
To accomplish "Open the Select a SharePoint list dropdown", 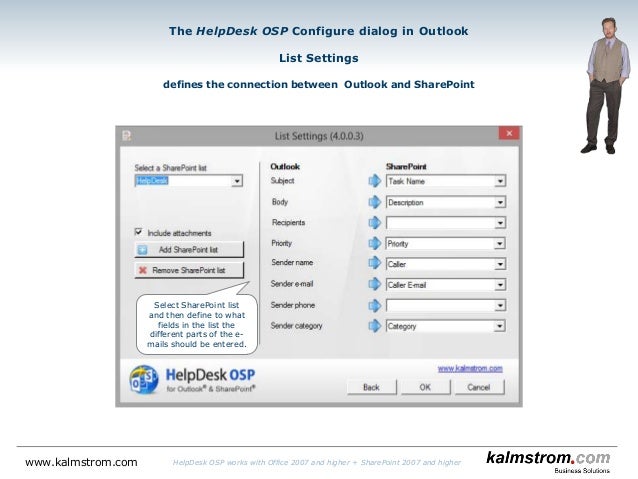I will click(x=237, y=181).
